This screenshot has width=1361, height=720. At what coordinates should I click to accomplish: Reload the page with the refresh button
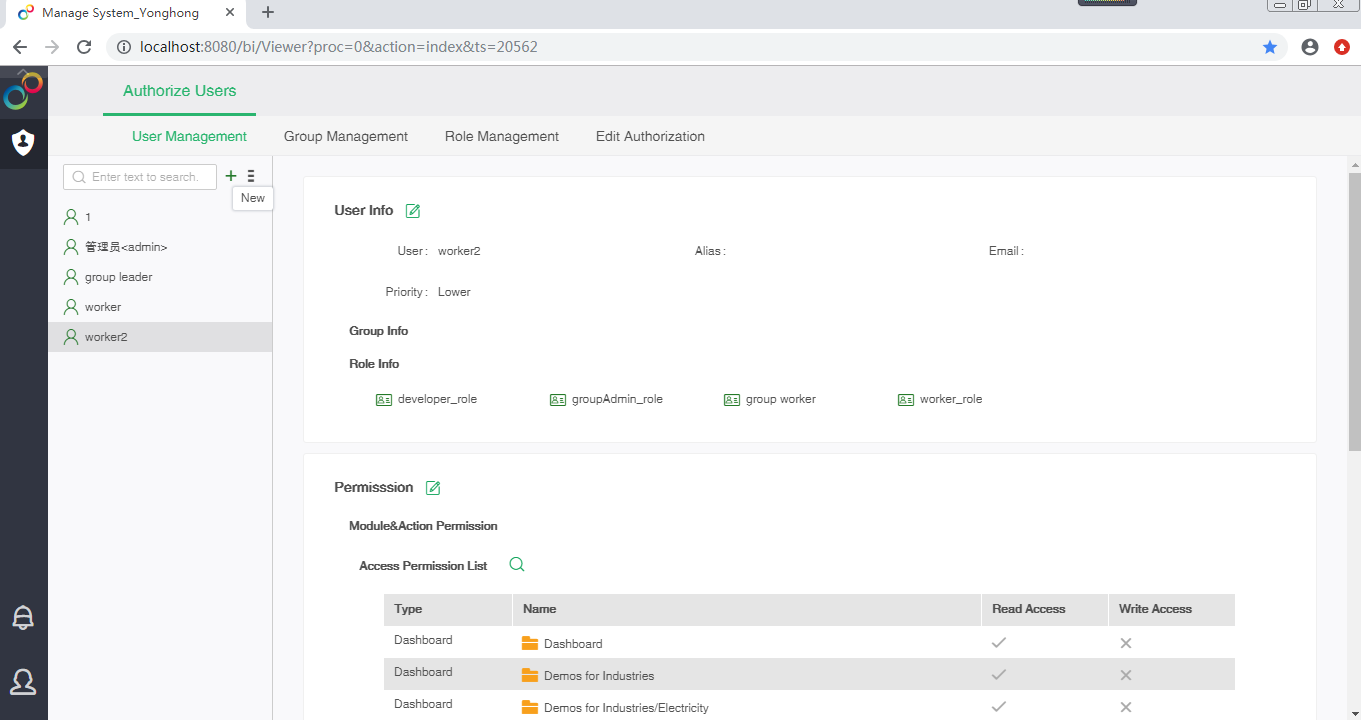pos(84,47)
